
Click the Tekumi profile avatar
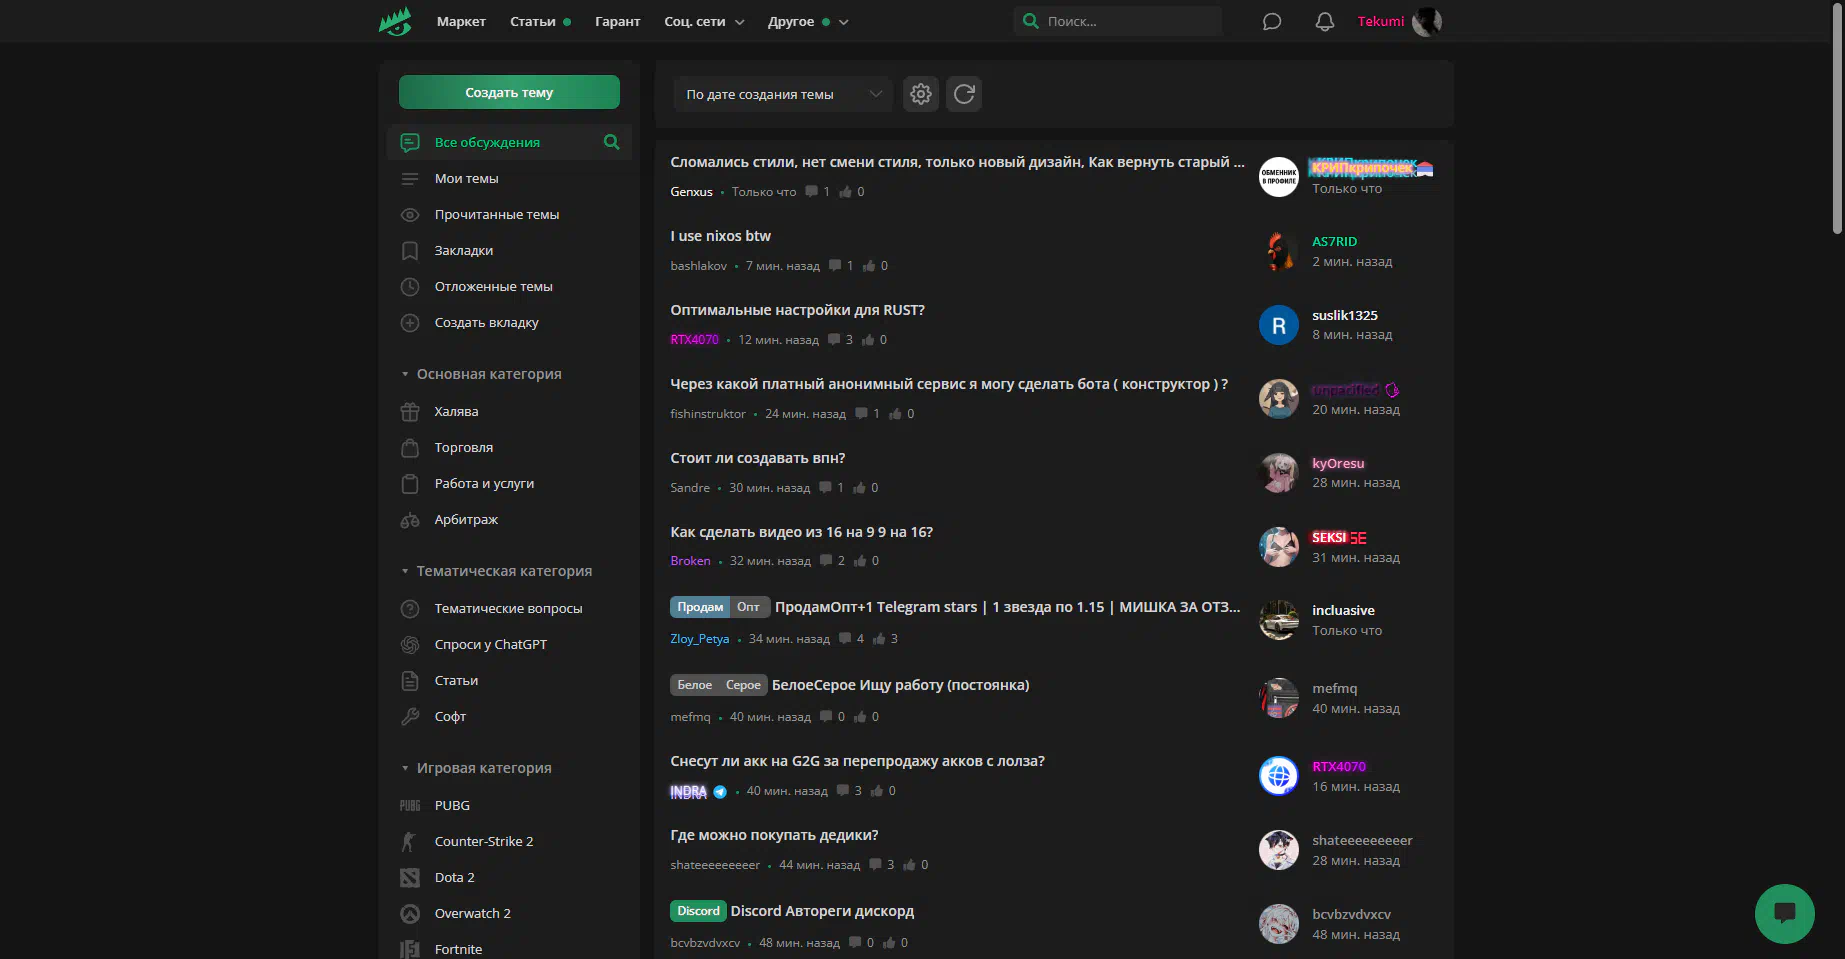coord(1427,22)
